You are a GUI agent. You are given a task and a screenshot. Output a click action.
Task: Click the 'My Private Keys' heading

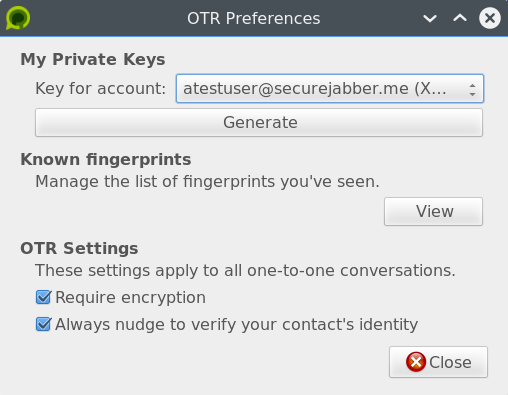(x=93, y=60)
